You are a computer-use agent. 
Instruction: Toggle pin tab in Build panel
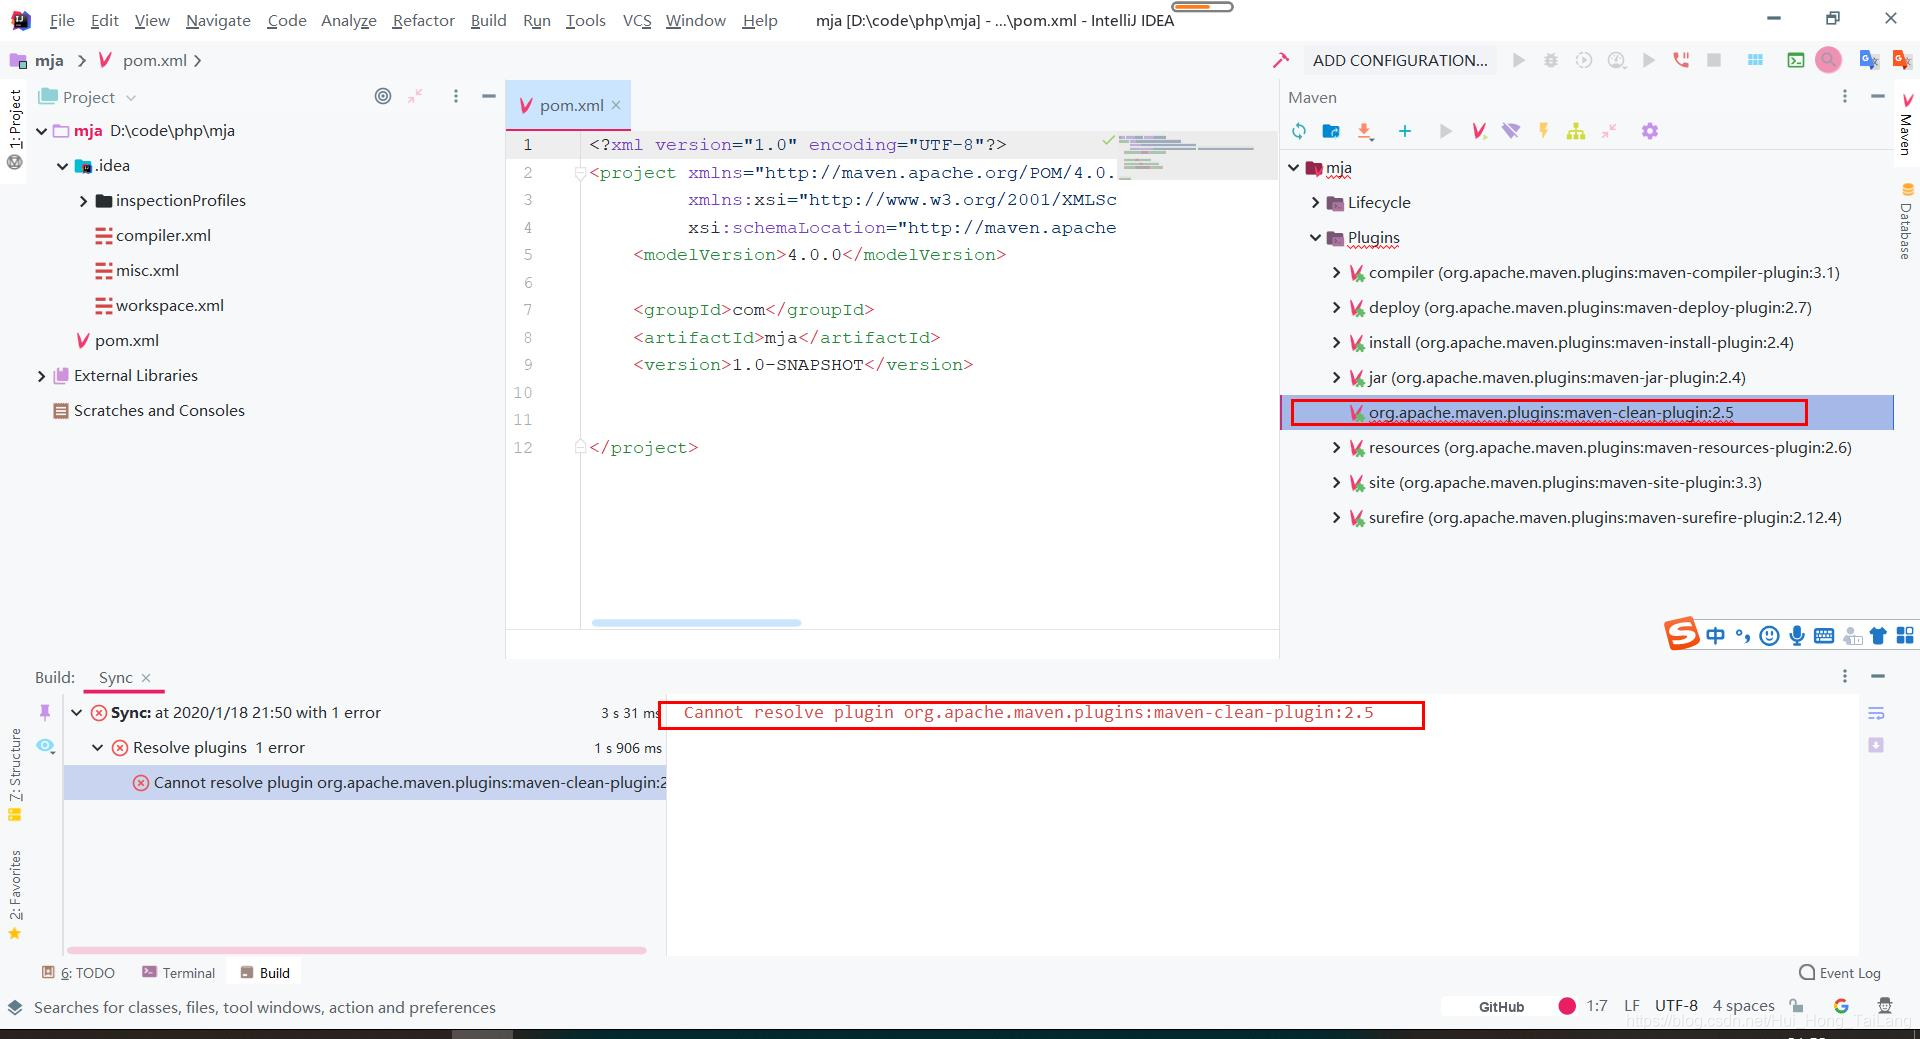[x=44, y=712]
